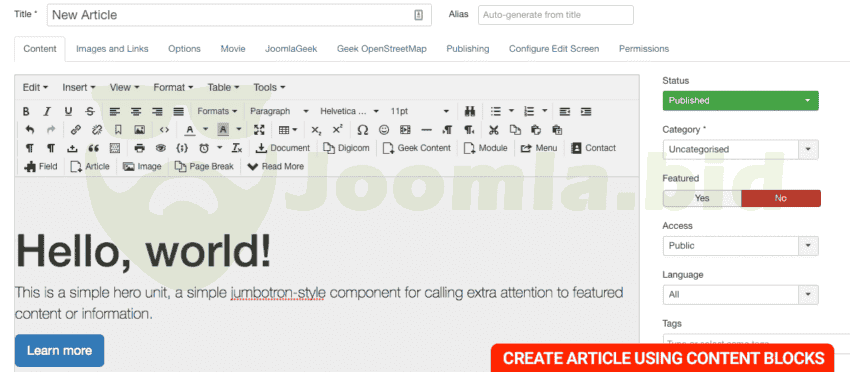Open the font size 11pt dropdown
This screenshot has height=372, width=850.
420,111
